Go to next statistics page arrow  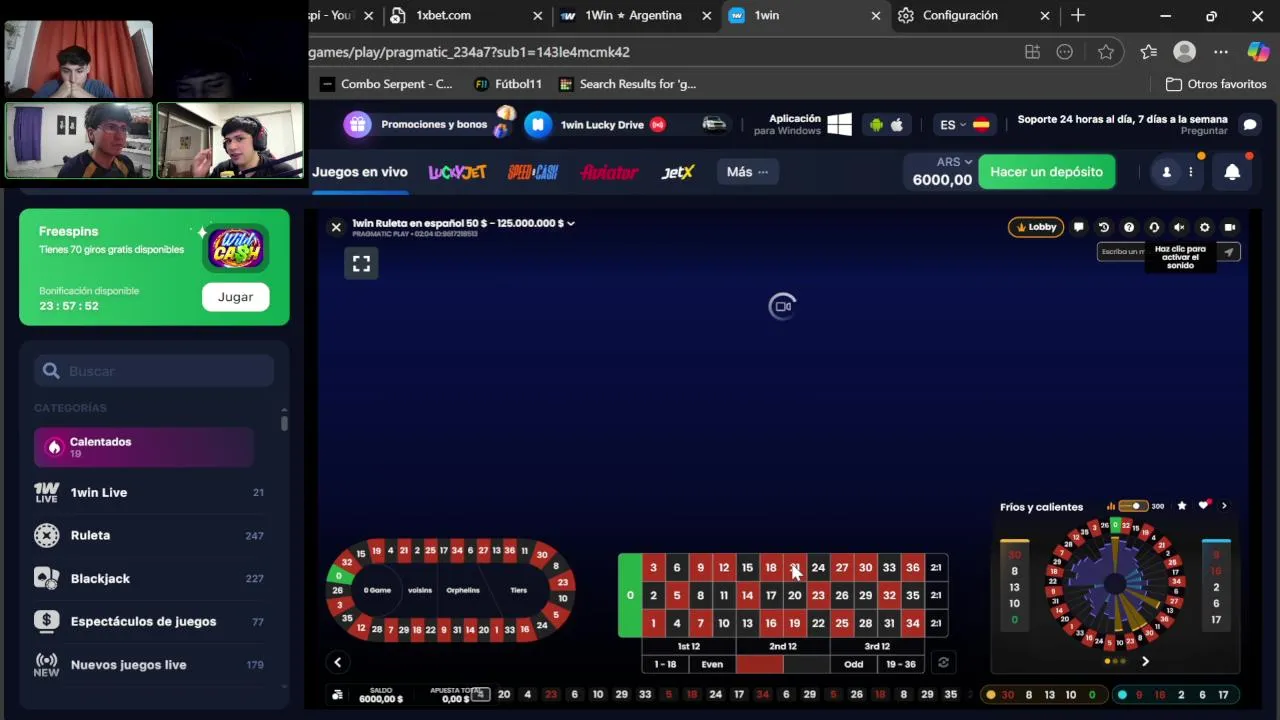1145,661
